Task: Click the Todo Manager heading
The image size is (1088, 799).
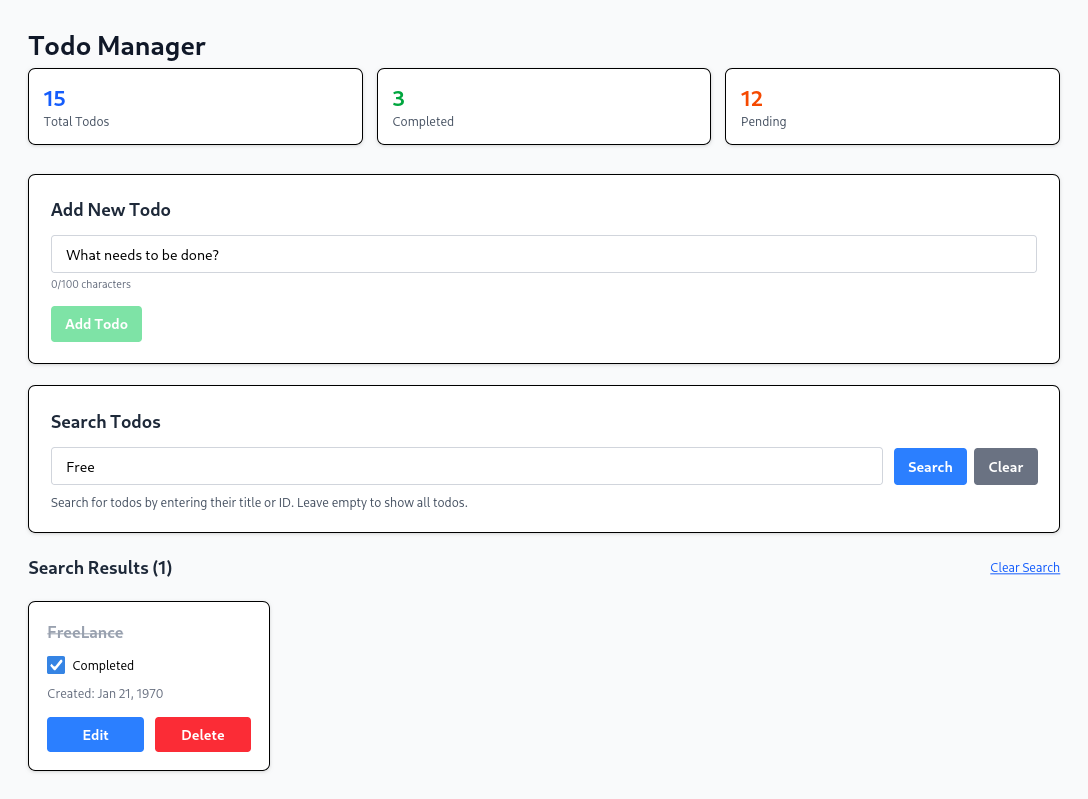Action: [116, 46]
